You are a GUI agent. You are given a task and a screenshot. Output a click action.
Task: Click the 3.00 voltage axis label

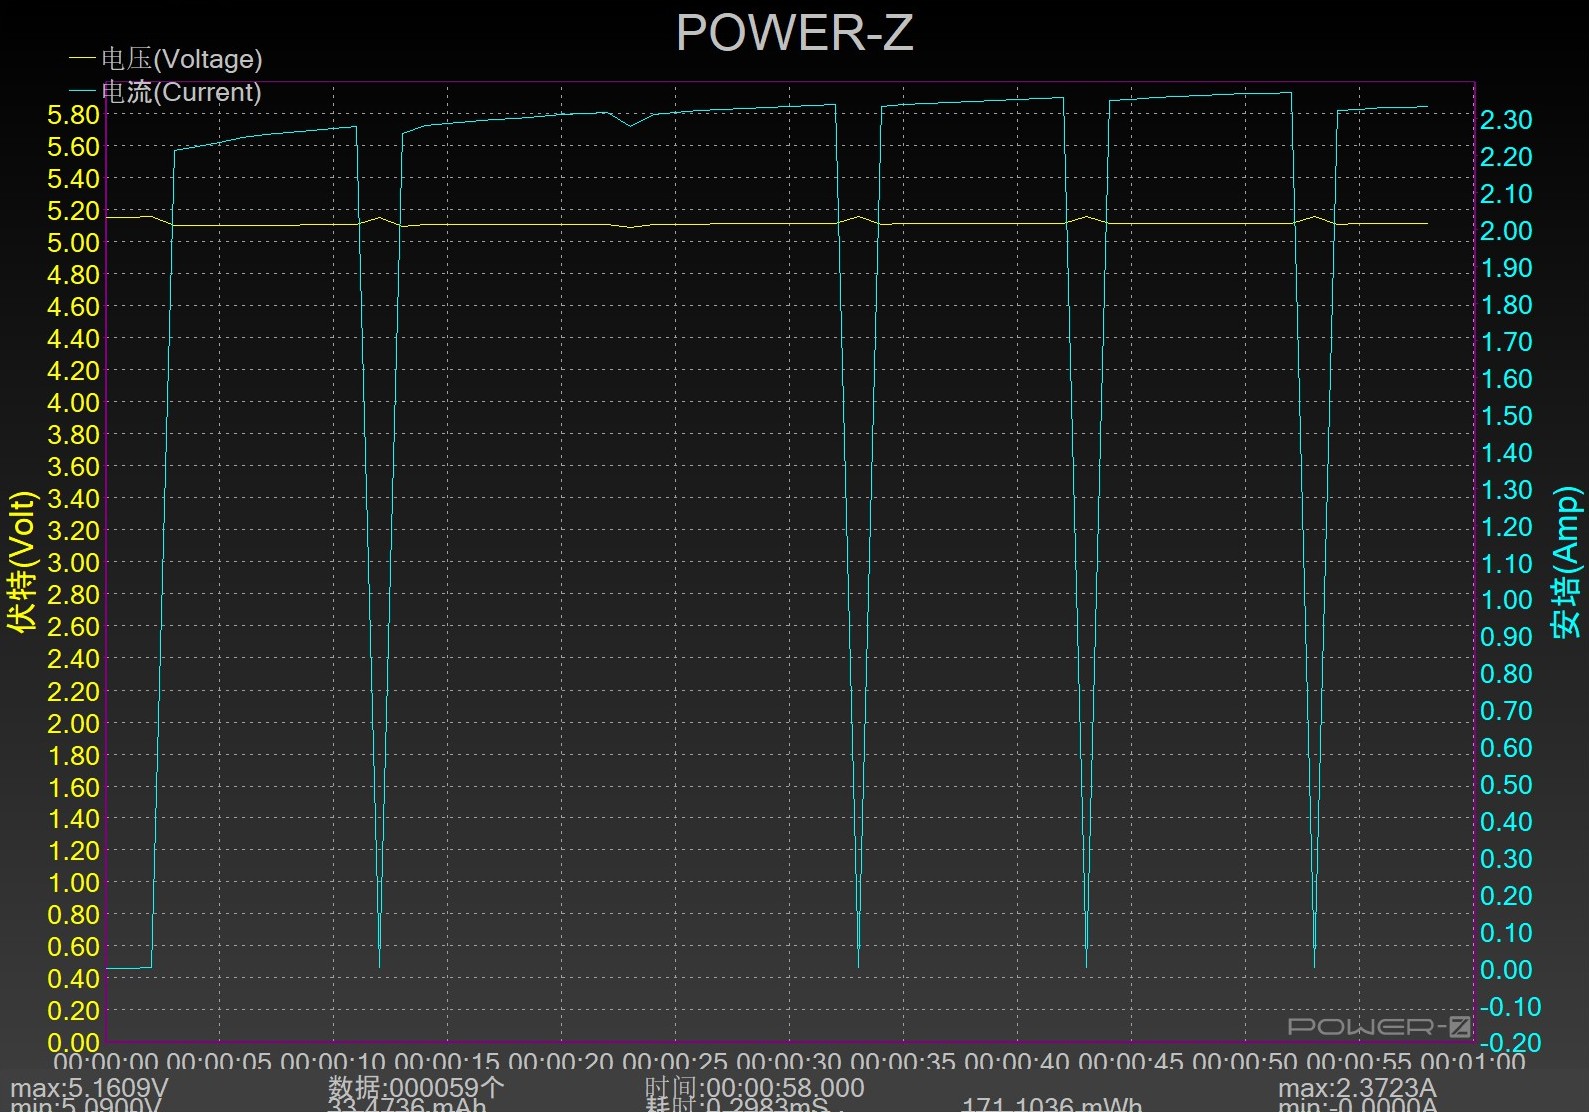[x=73, y=563]
